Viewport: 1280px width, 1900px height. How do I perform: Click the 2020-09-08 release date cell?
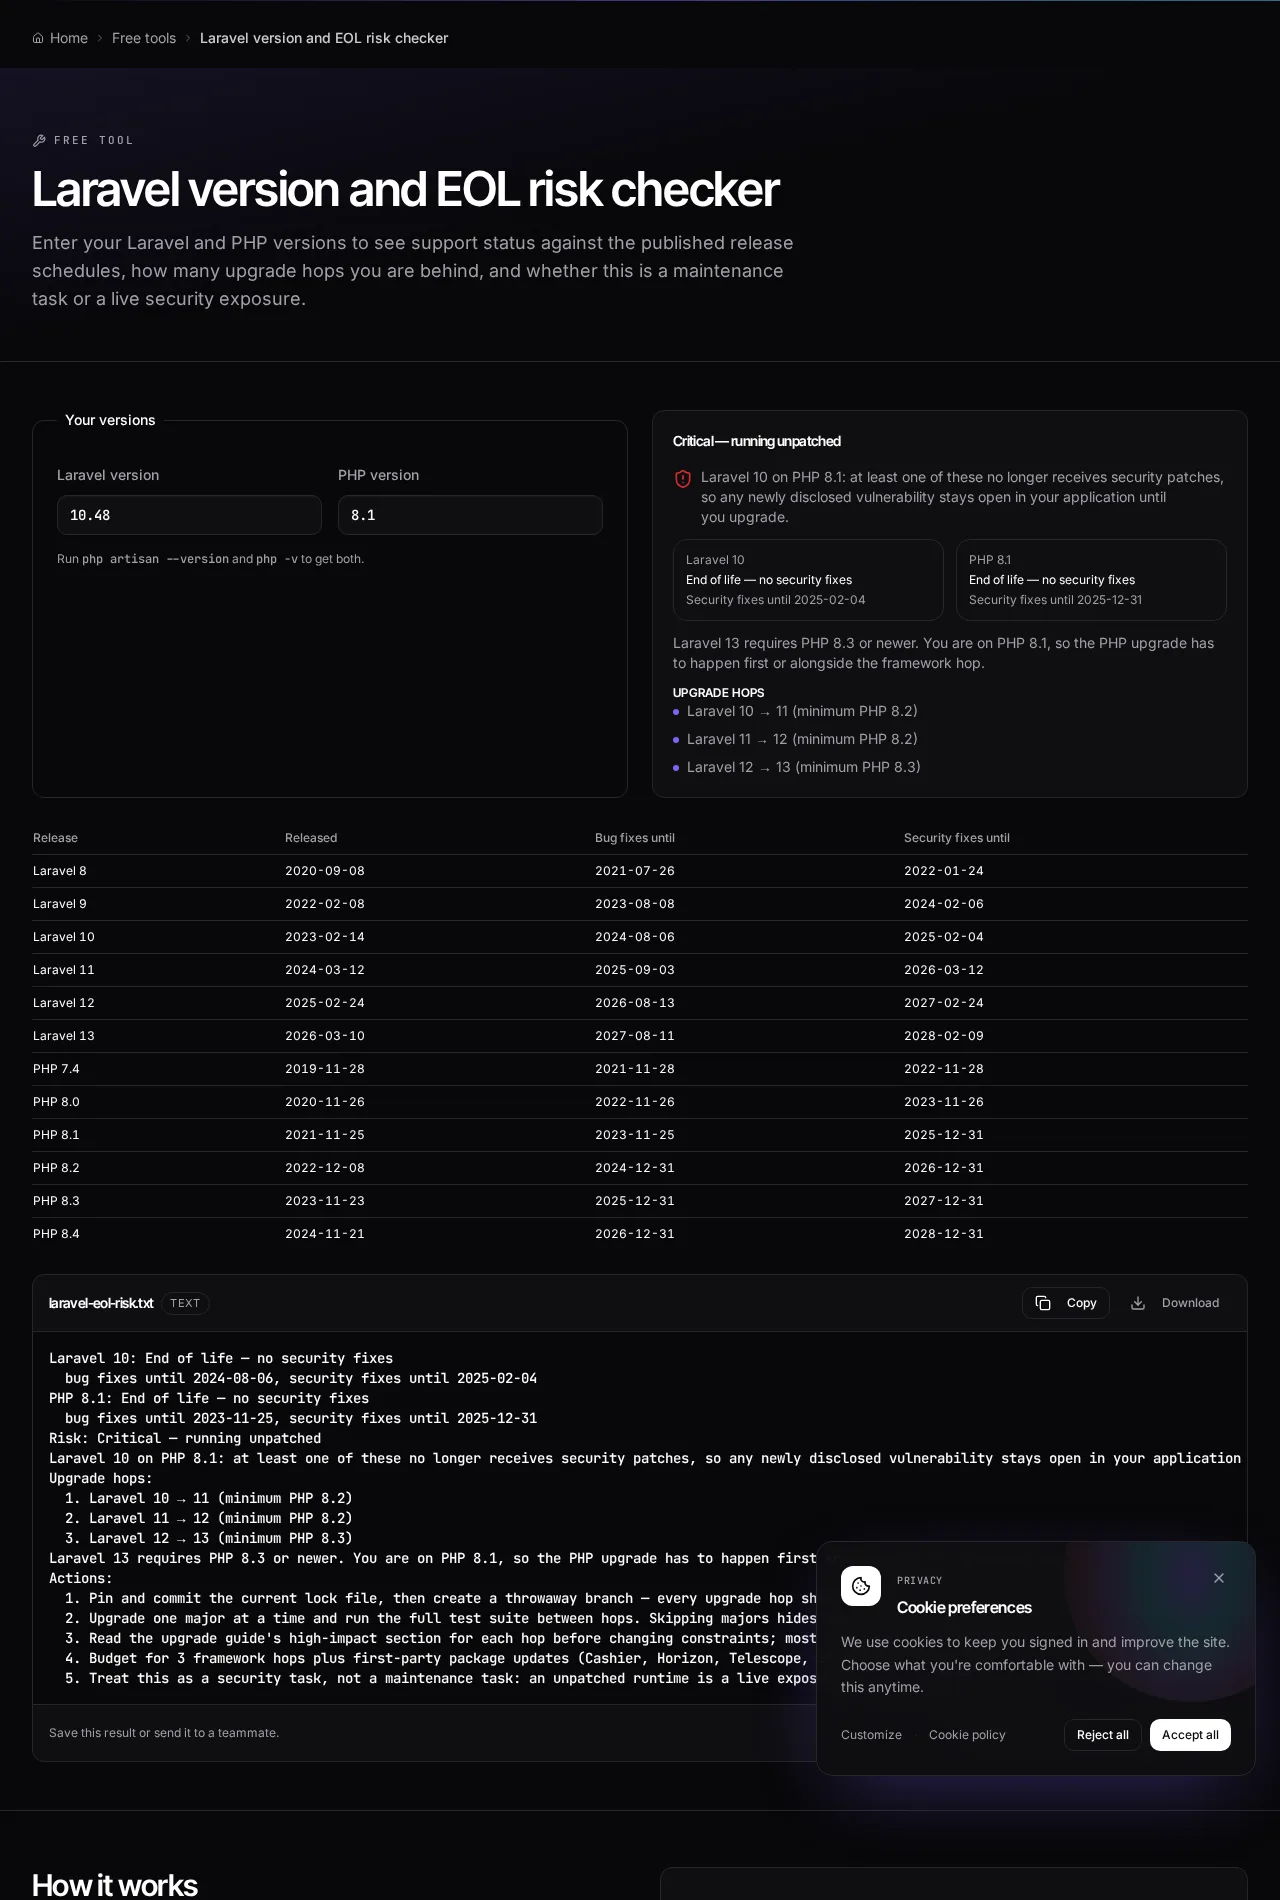point(325,871)
